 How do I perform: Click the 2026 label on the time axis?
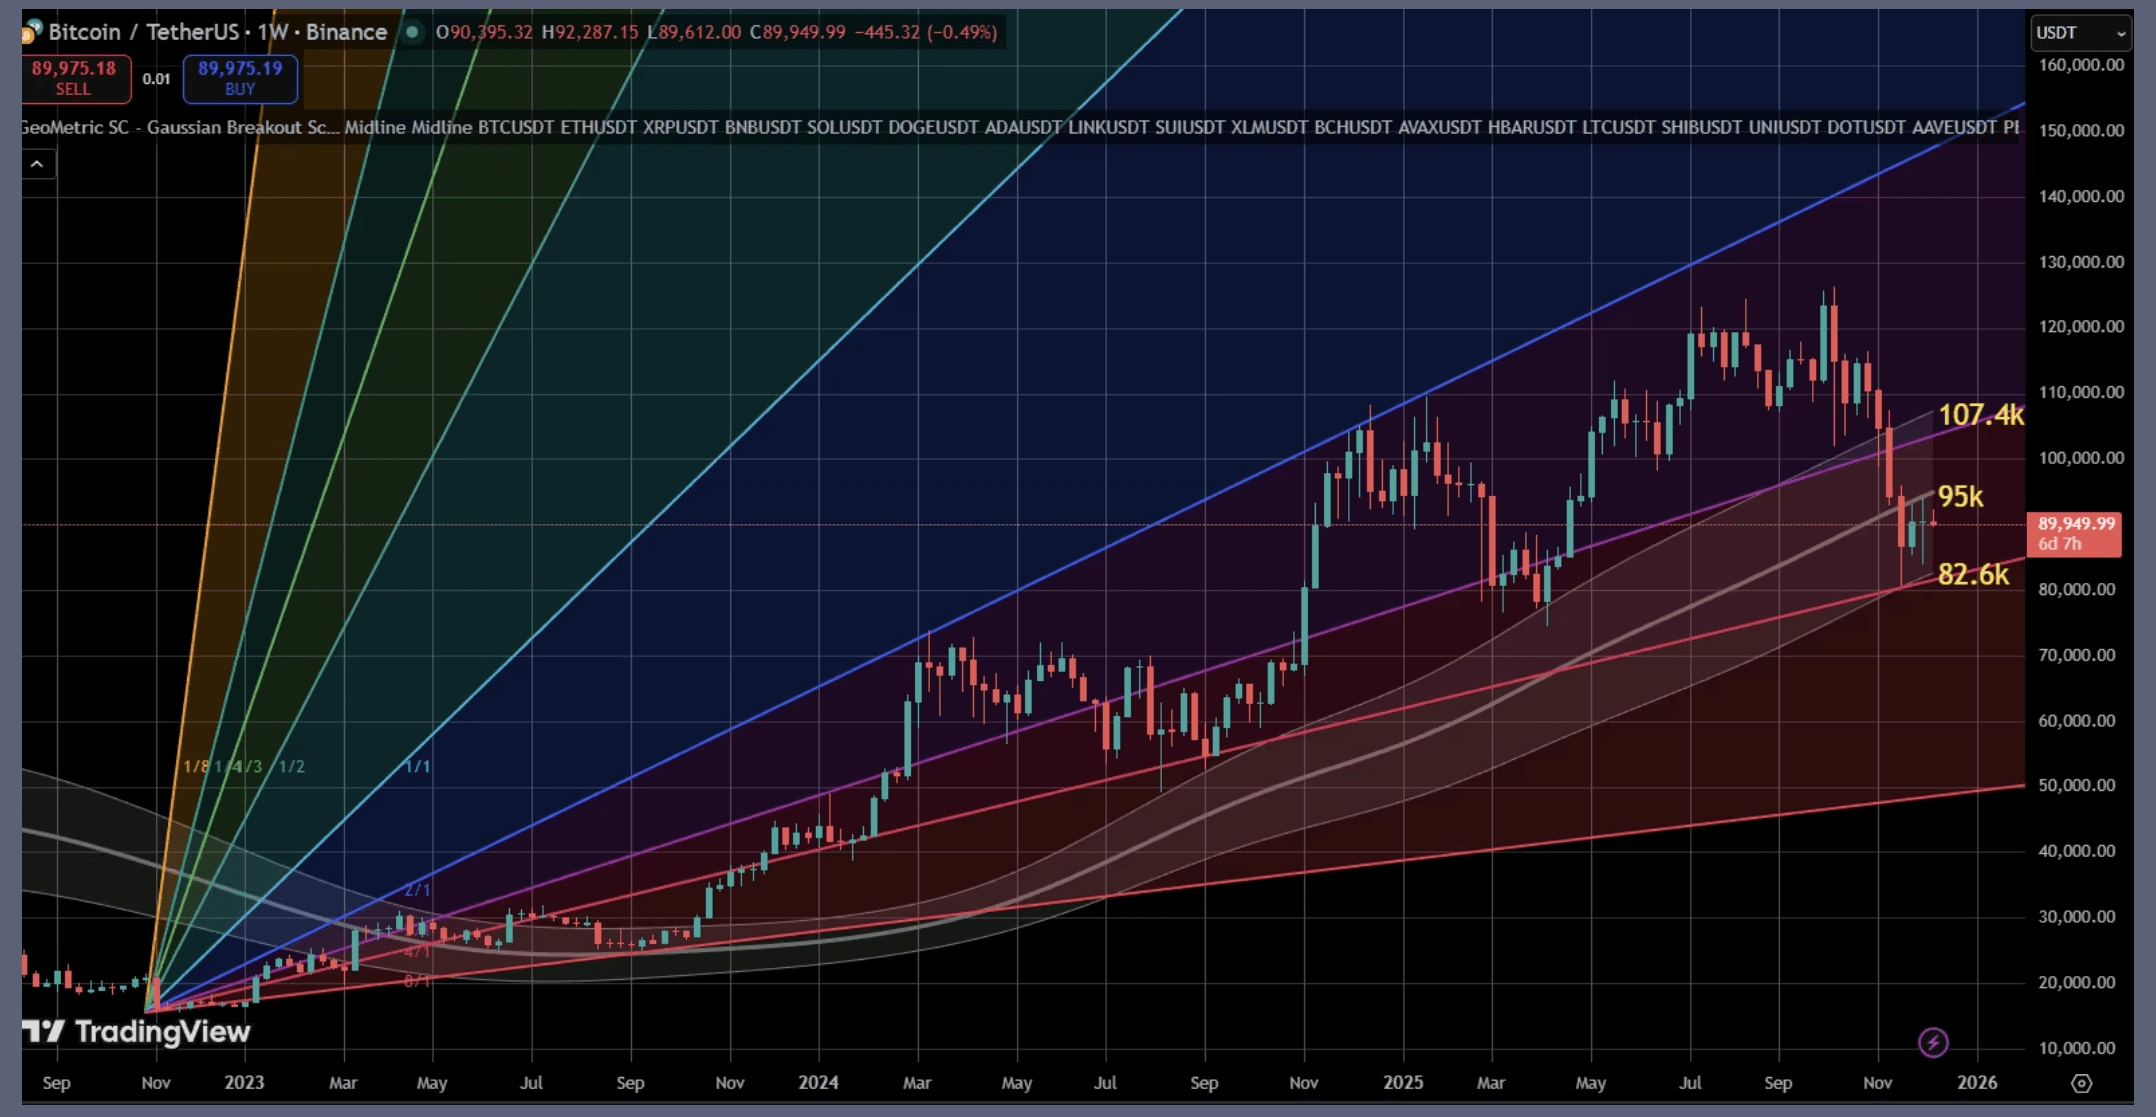1976,1083
